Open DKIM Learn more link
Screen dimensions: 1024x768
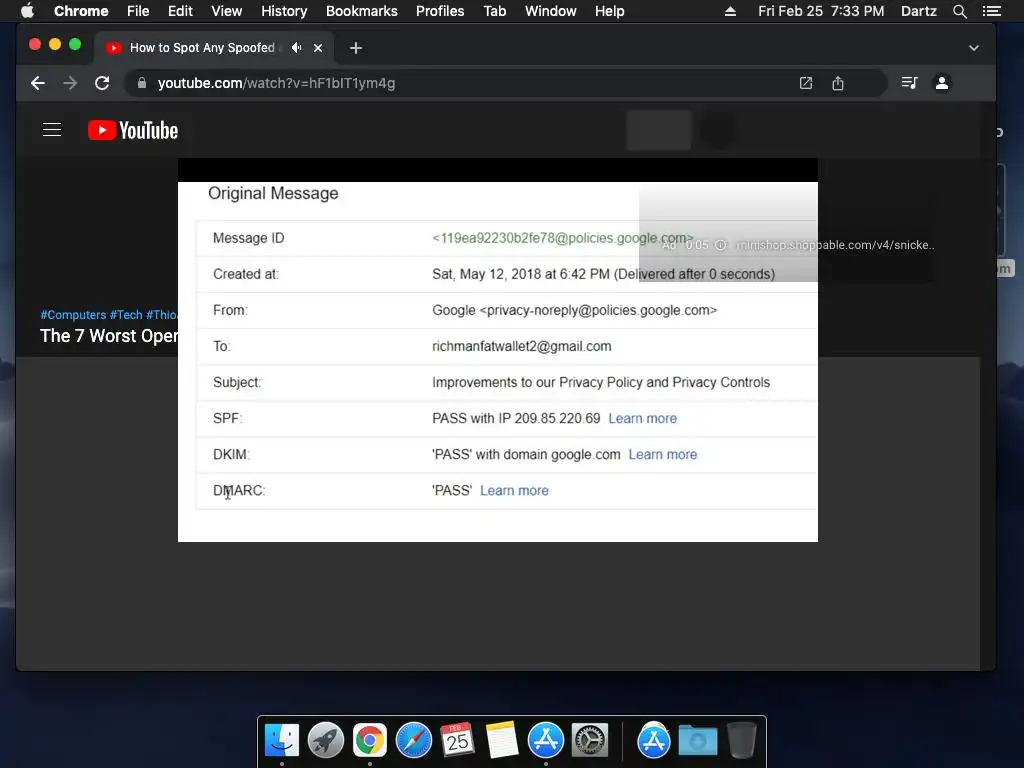(663, 454)
